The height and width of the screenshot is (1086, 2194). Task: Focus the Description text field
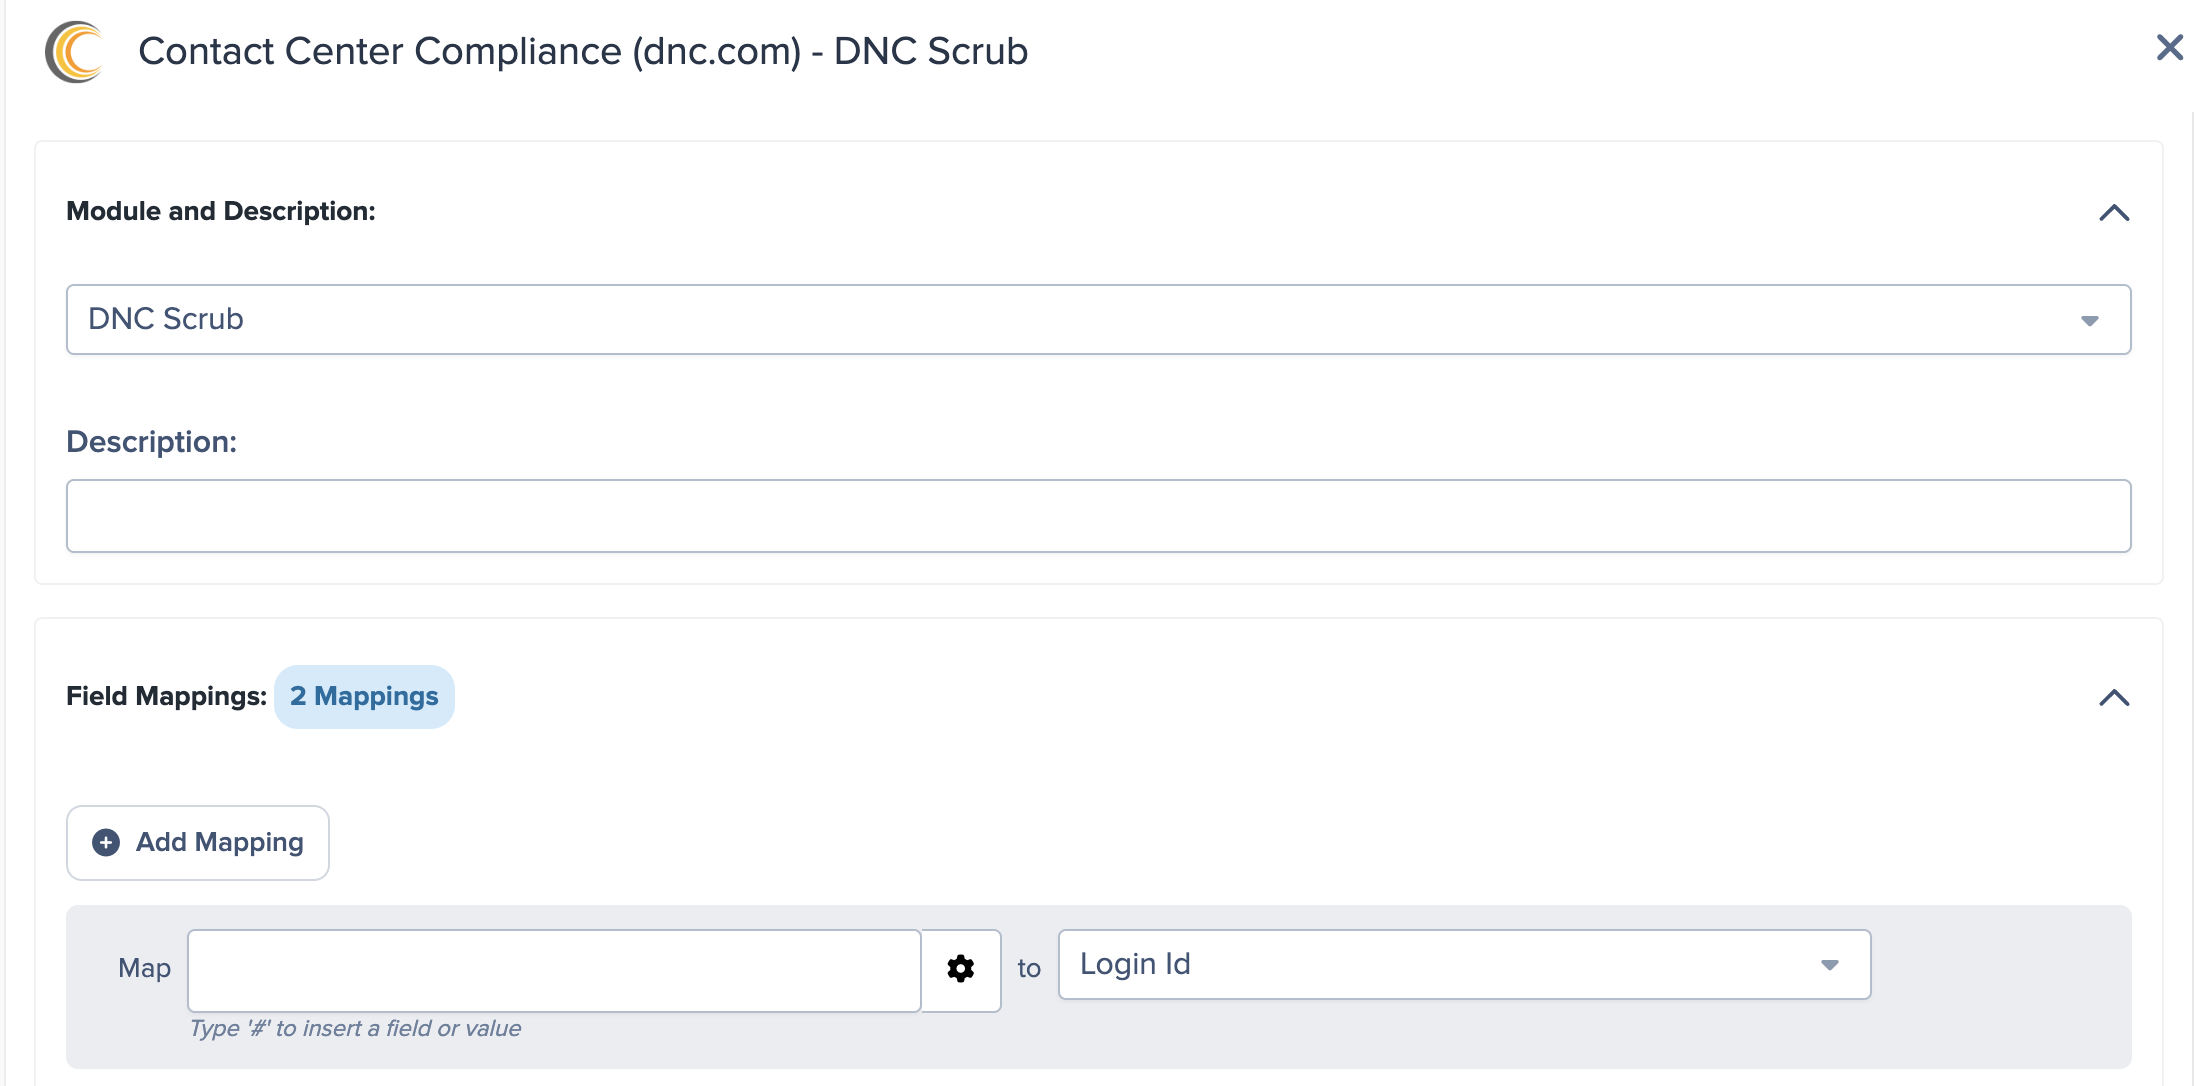tap(1097, 516)
